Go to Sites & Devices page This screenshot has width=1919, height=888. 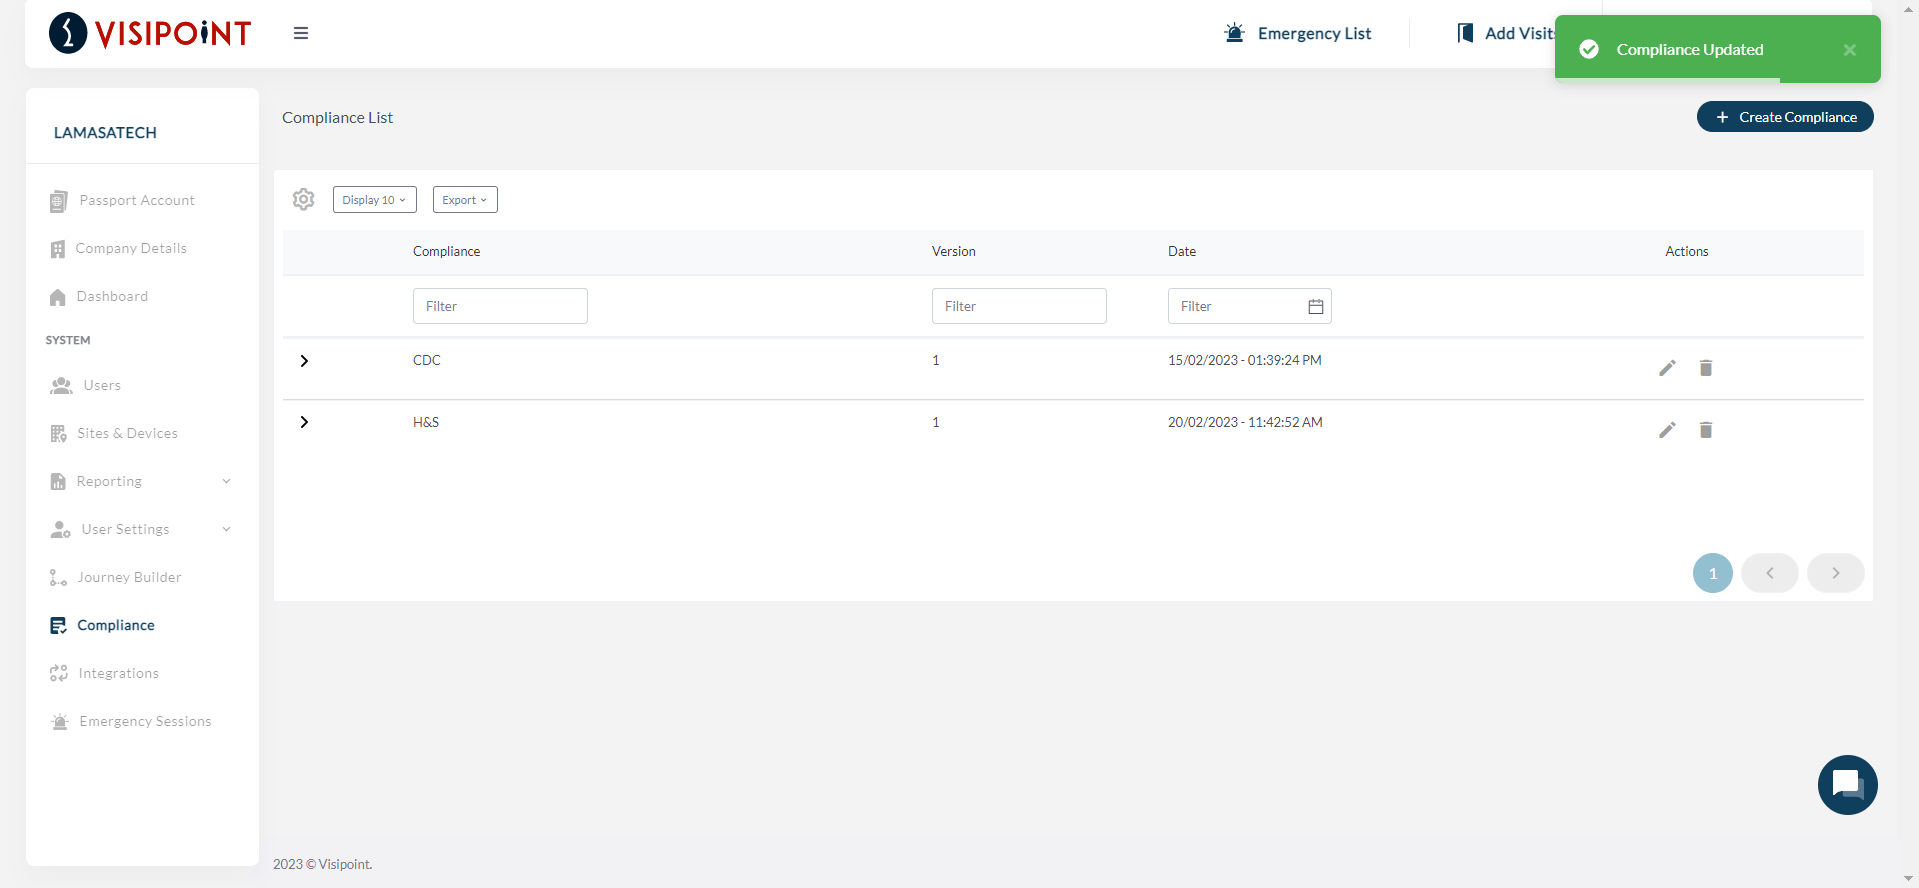[127, 433]
